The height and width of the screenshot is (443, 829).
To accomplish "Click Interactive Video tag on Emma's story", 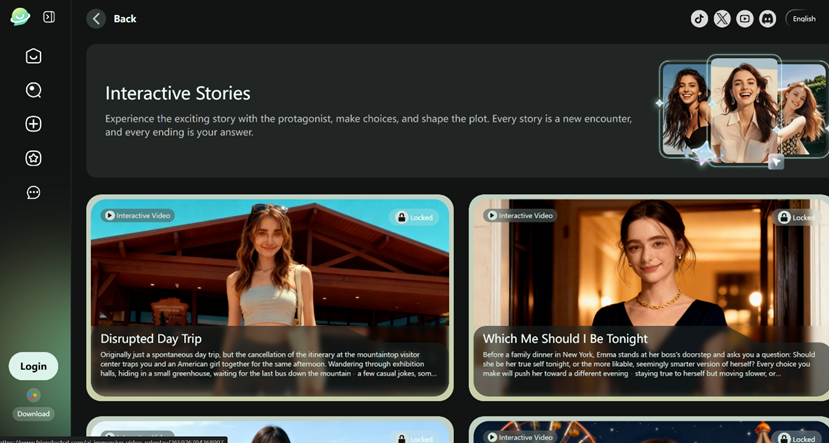I will pyautogui.click(x=520, y=216).
